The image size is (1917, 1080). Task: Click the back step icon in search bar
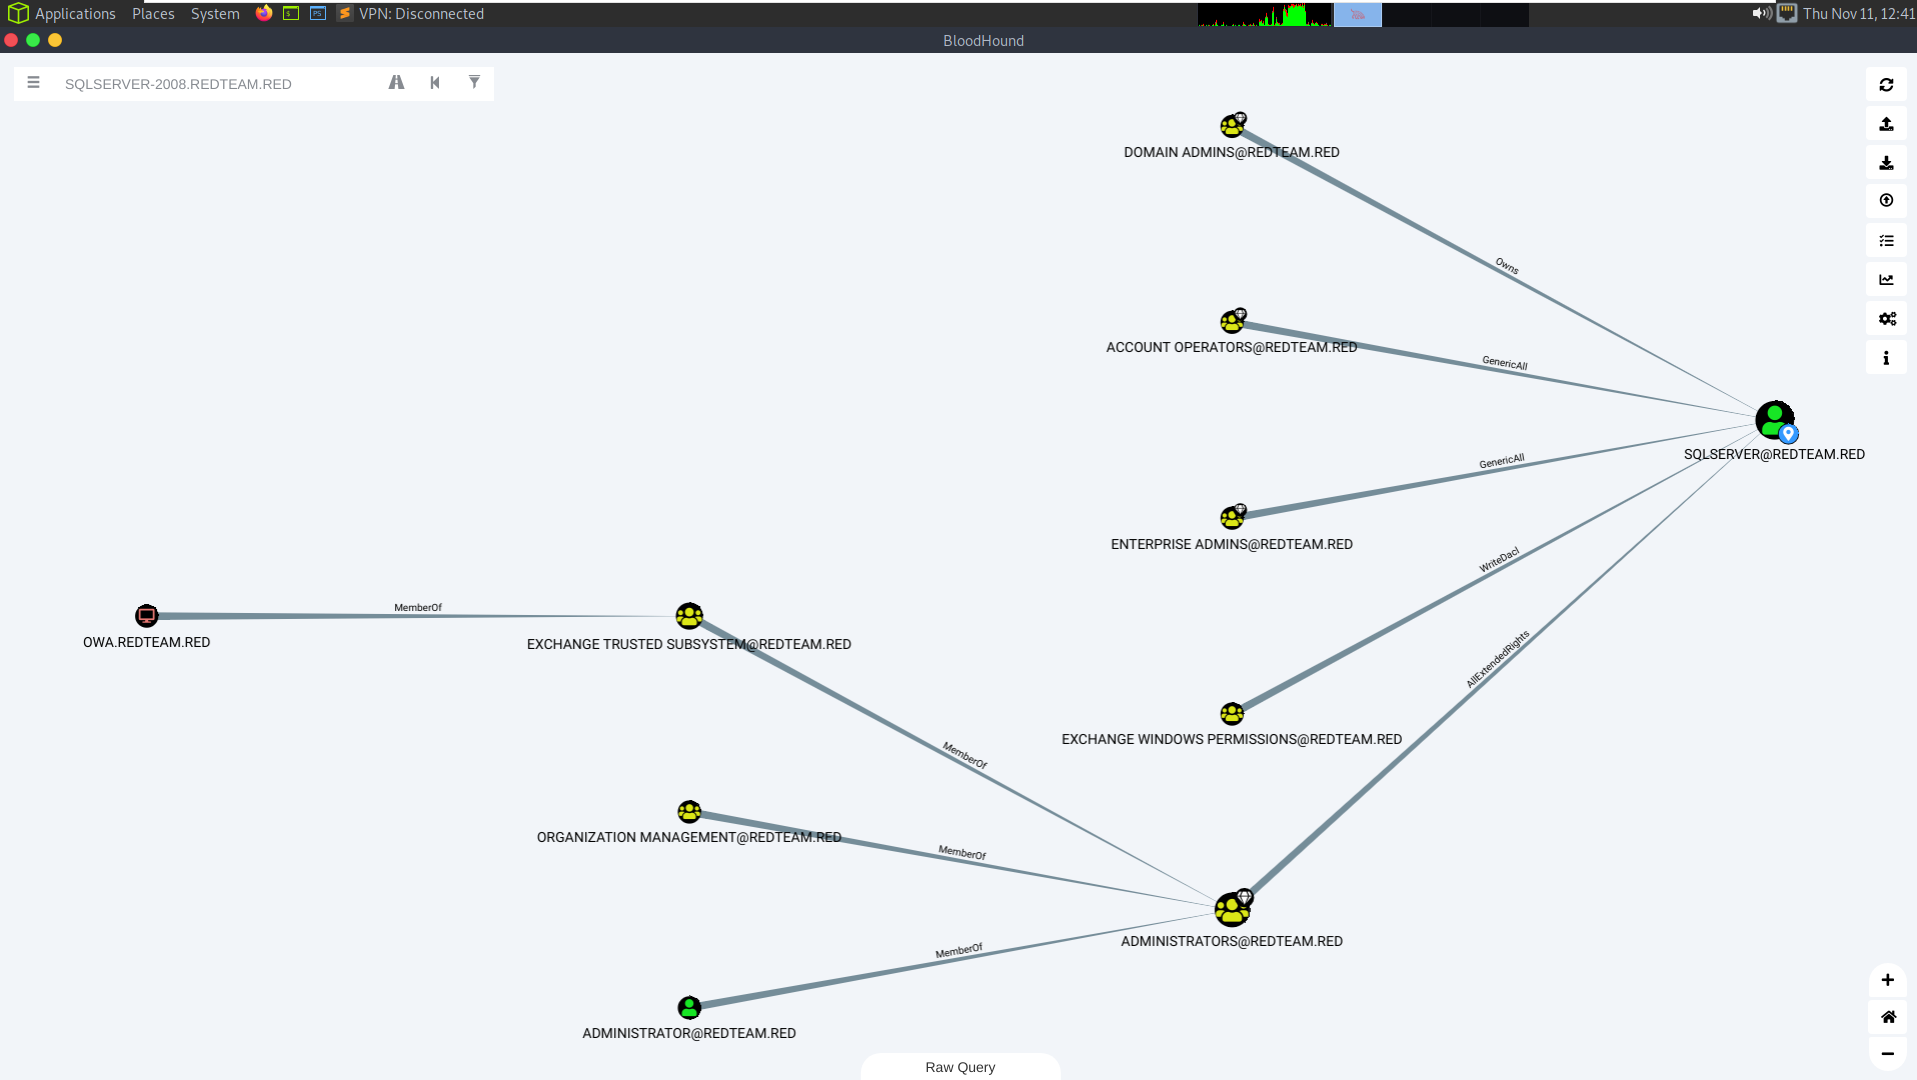[435, 83]
